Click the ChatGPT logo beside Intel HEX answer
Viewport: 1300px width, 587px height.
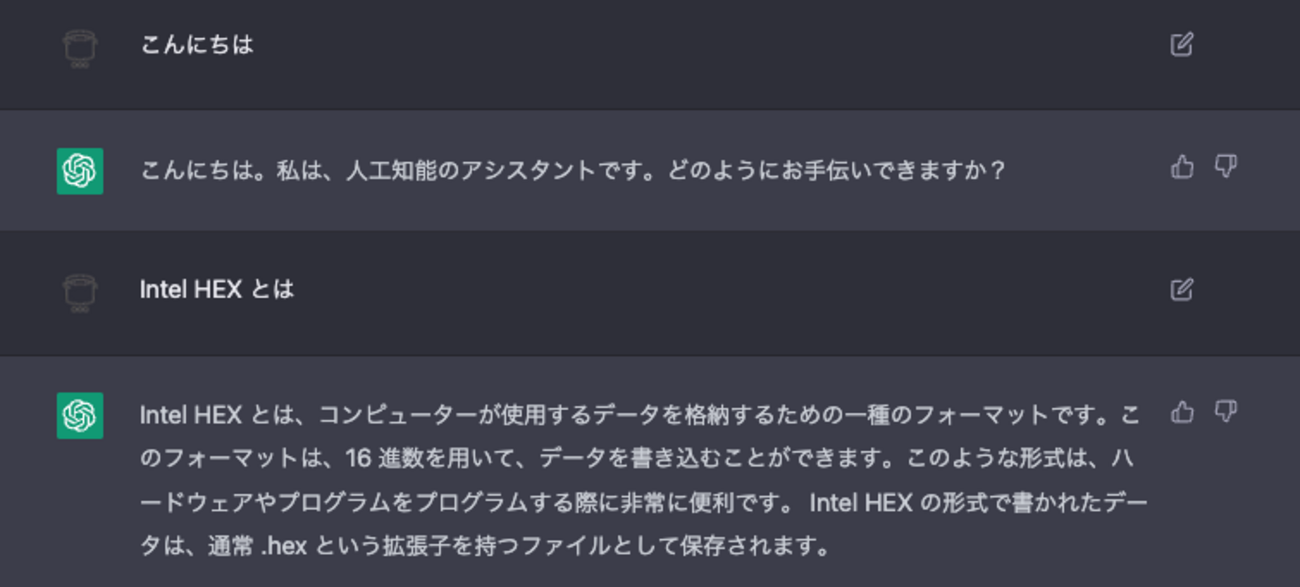(x=80, y=415)
